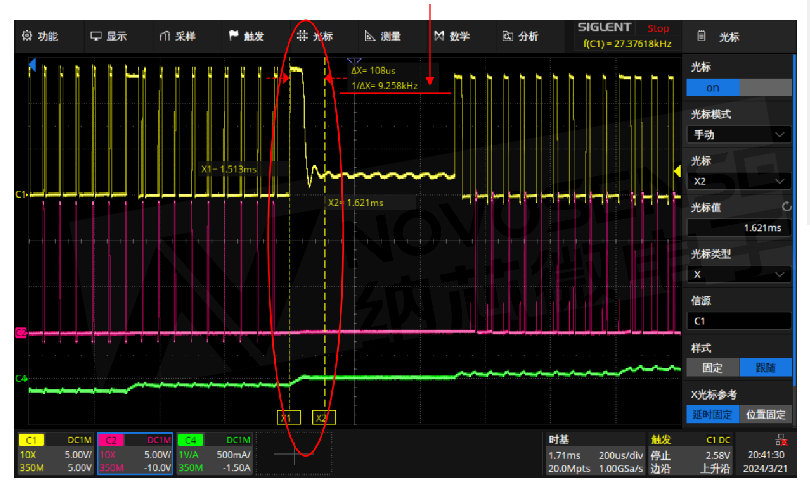Open the 触发 (Trigger) flag menu
810x484 pixels.
pyautogui.click(x=246, y=36)
